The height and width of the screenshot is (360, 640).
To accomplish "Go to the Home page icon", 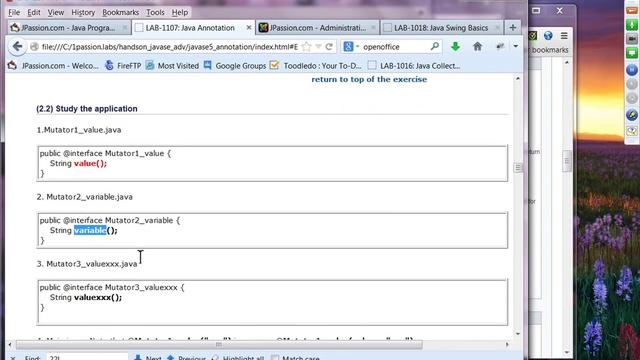I will click(x=477, y=47).
